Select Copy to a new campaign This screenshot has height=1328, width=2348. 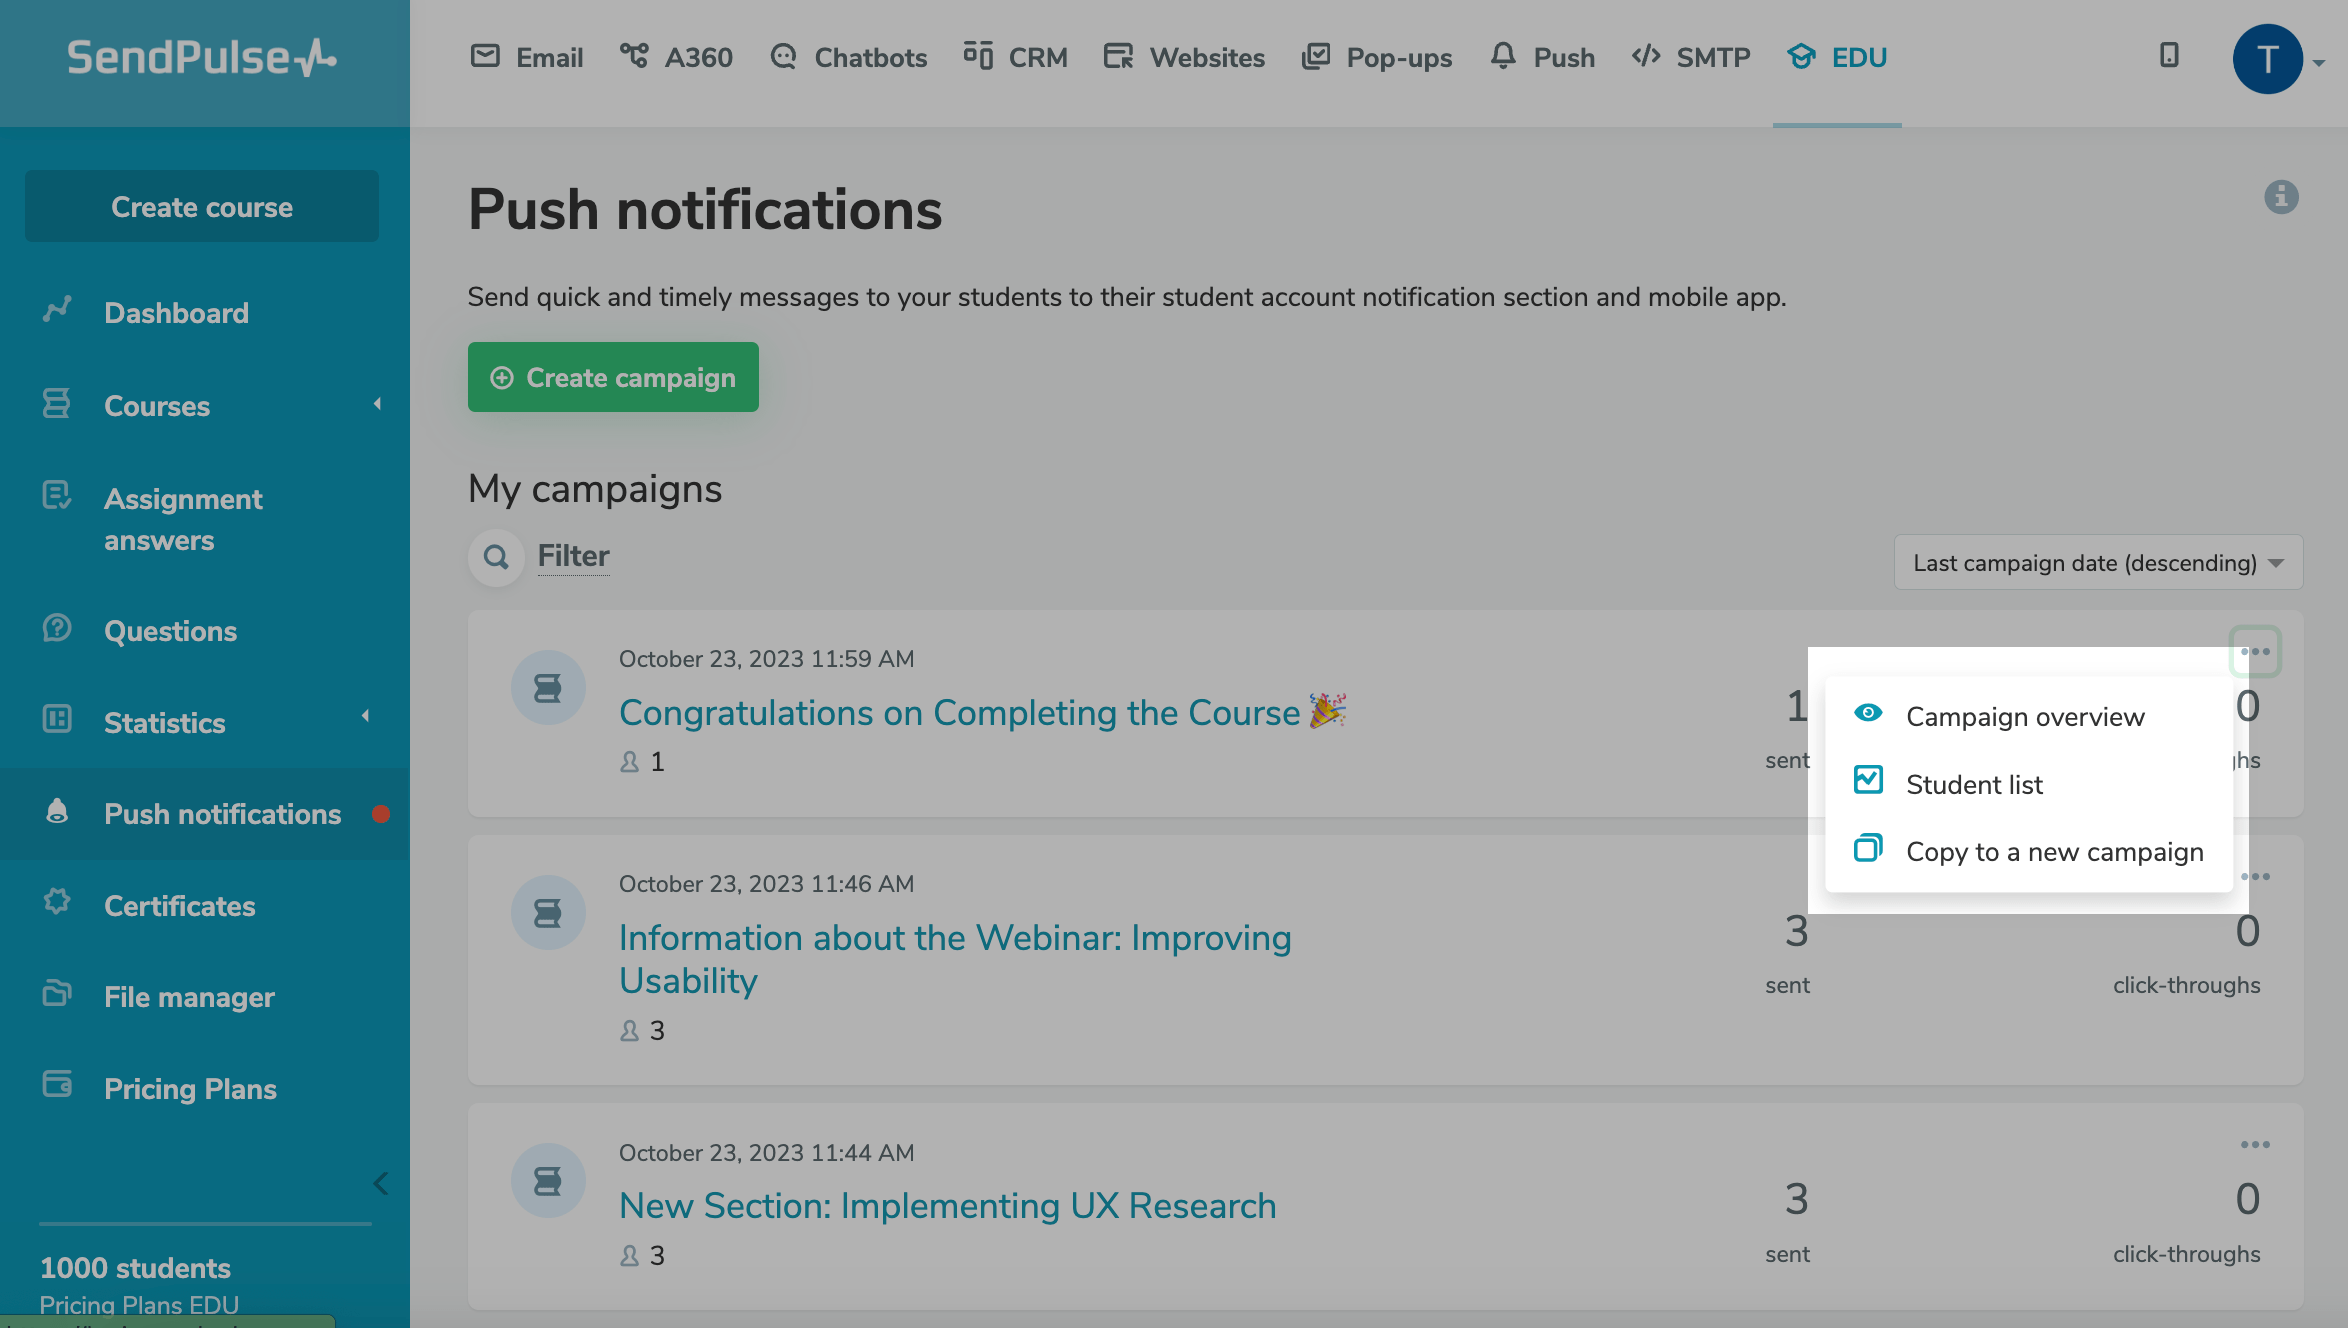(x=2054, y=852)
